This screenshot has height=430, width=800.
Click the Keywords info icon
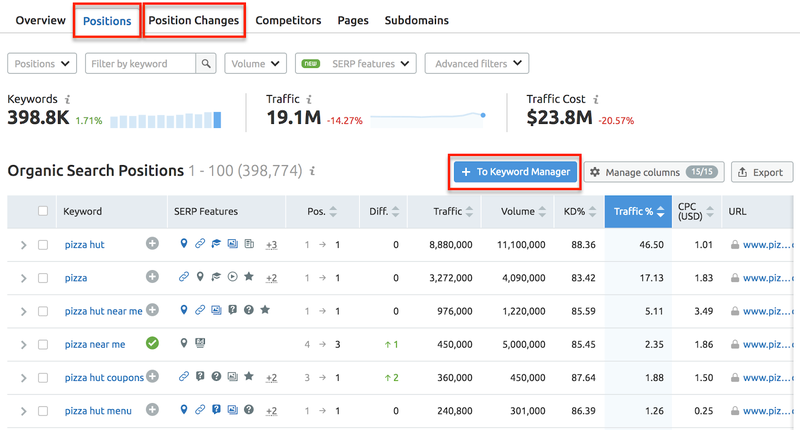click(x=67, y=99)
